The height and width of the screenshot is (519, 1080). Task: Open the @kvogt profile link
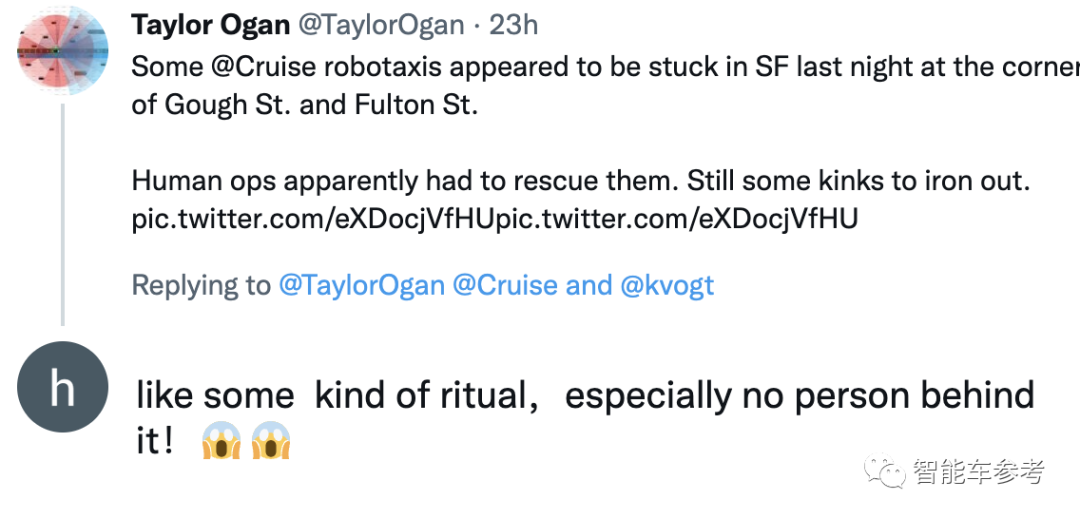pyautogui.click(x=667, y=285)
